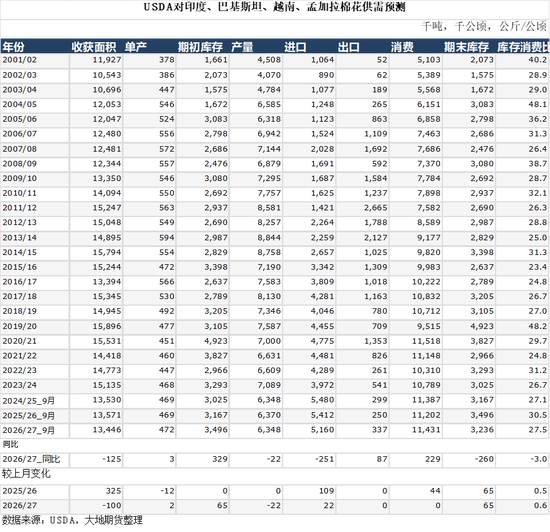Select the 期末库存 header cell
The height and width of the screenshot is (532, 550).
point(466,47)
